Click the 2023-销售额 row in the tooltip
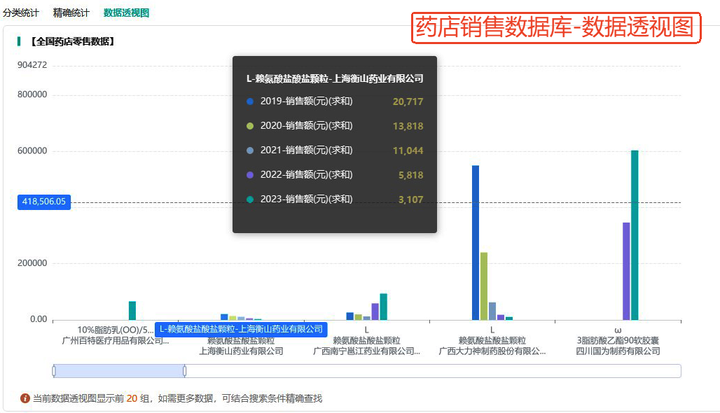Image resolution: width=720 pixels, height=413 pixels. [x=335, y=199]
